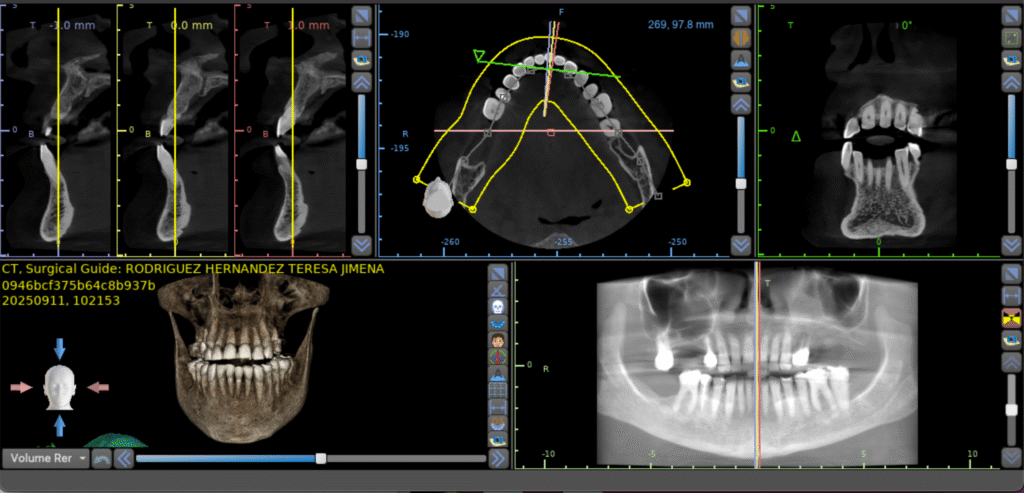Click the arch curve icon beside Volume dropdown
This screenshot has width=1024, height=493.
(x=101, y=459)
